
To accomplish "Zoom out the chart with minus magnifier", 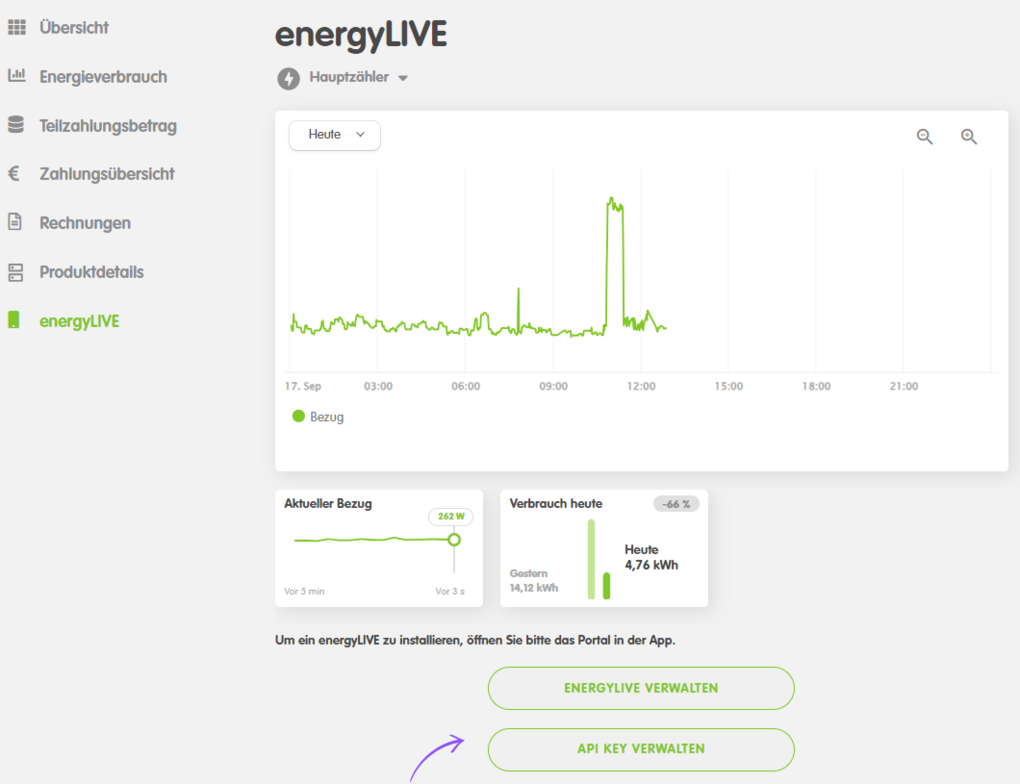I will (x=925, y=137).
